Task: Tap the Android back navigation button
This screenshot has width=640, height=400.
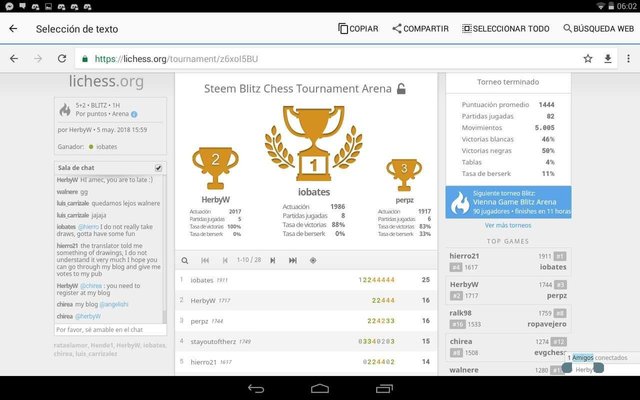Action: point(256,389)
